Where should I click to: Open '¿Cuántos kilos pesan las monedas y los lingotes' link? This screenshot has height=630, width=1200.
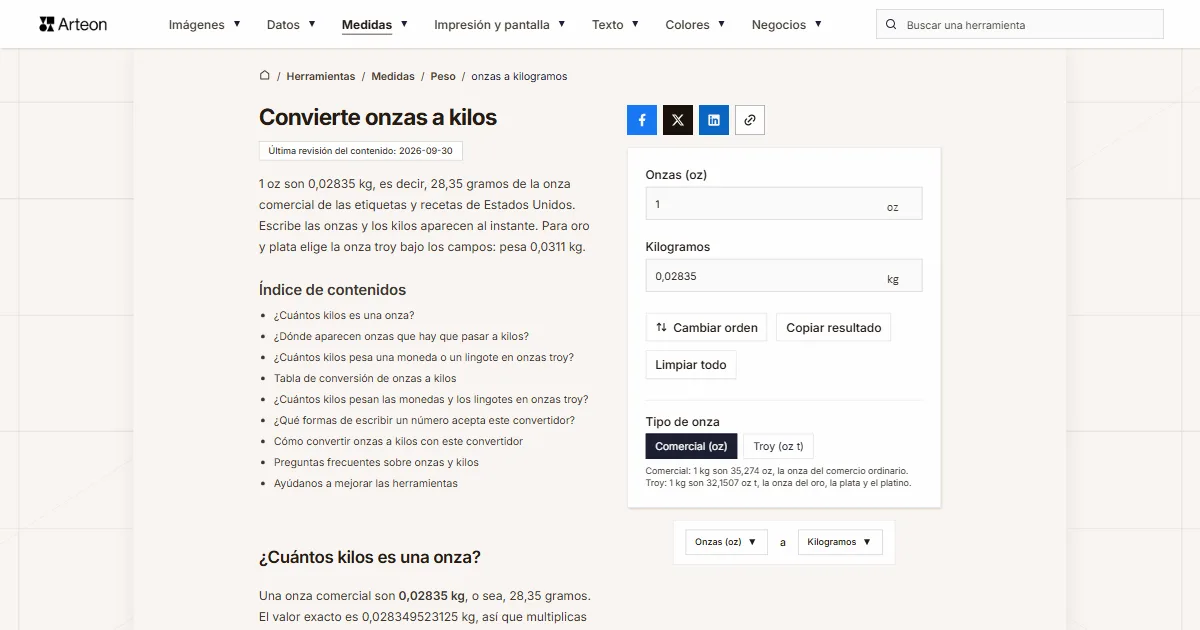431,399
